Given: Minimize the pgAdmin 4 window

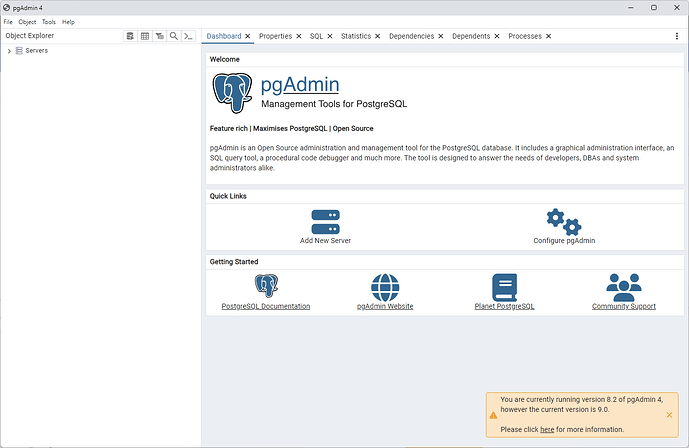Looking at the screenshot, I should click(x=631, y=7).
